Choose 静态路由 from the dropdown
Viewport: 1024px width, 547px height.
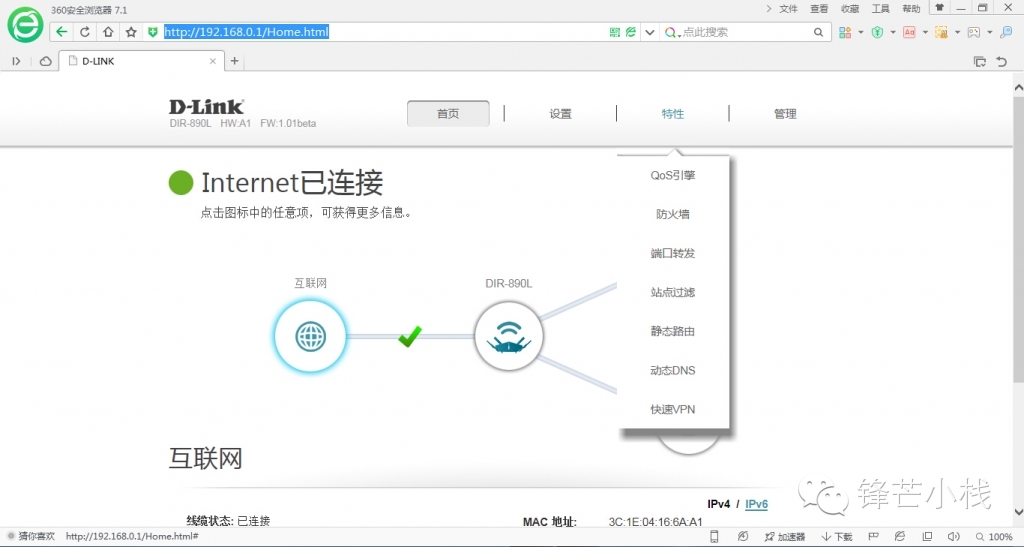pyautogui.click(x=673, y=332)
